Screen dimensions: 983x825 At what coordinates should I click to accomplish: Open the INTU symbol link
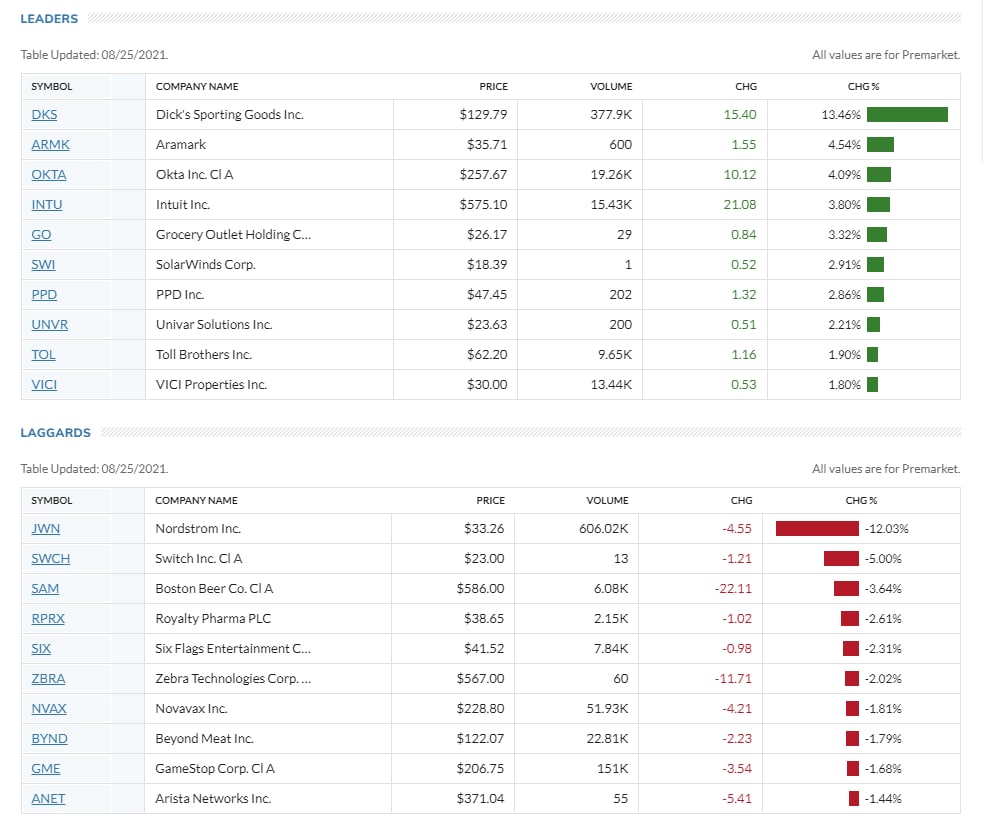point(47,205)
